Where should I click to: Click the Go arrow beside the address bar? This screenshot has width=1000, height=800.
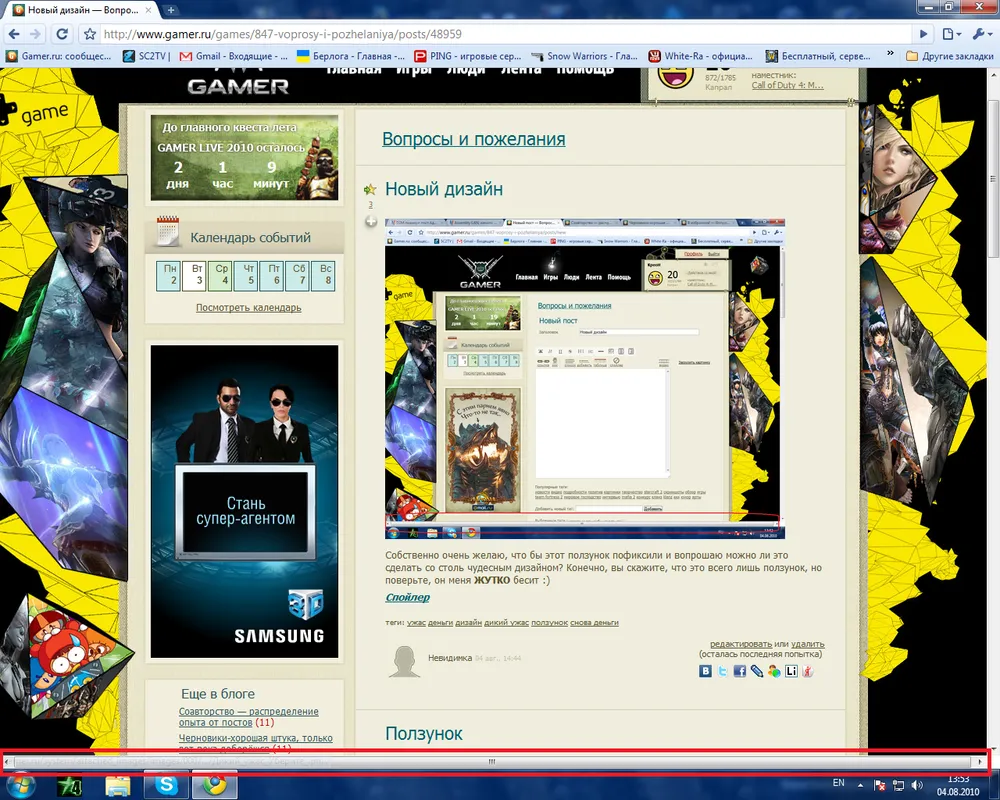click(923, 34)
